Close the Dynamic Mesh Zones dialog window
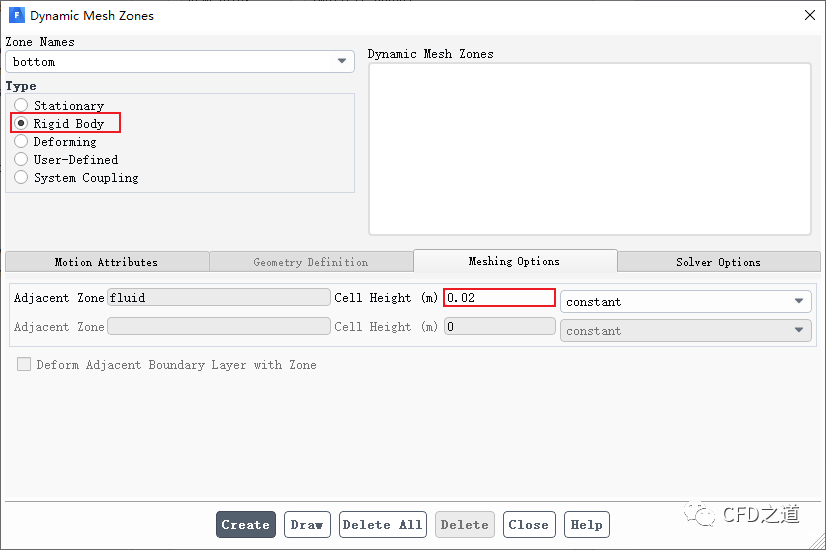826x550 pixels. click(810, 15)
